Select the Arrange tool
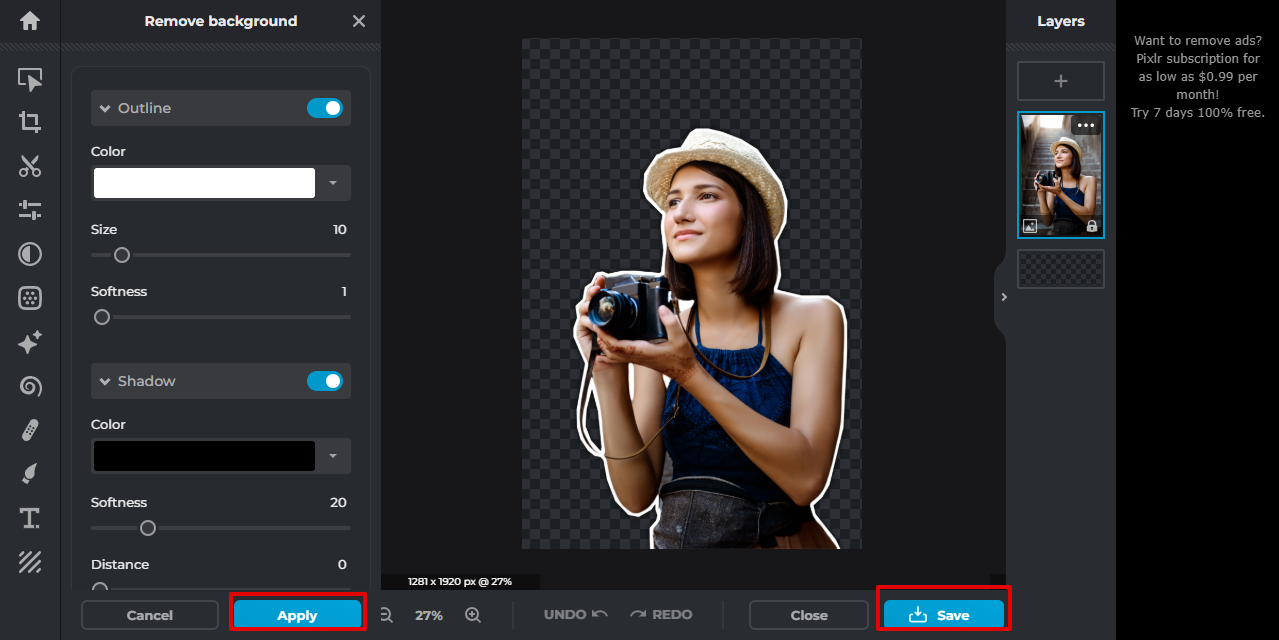1279x640 pixels. click(x=30, y=79)
